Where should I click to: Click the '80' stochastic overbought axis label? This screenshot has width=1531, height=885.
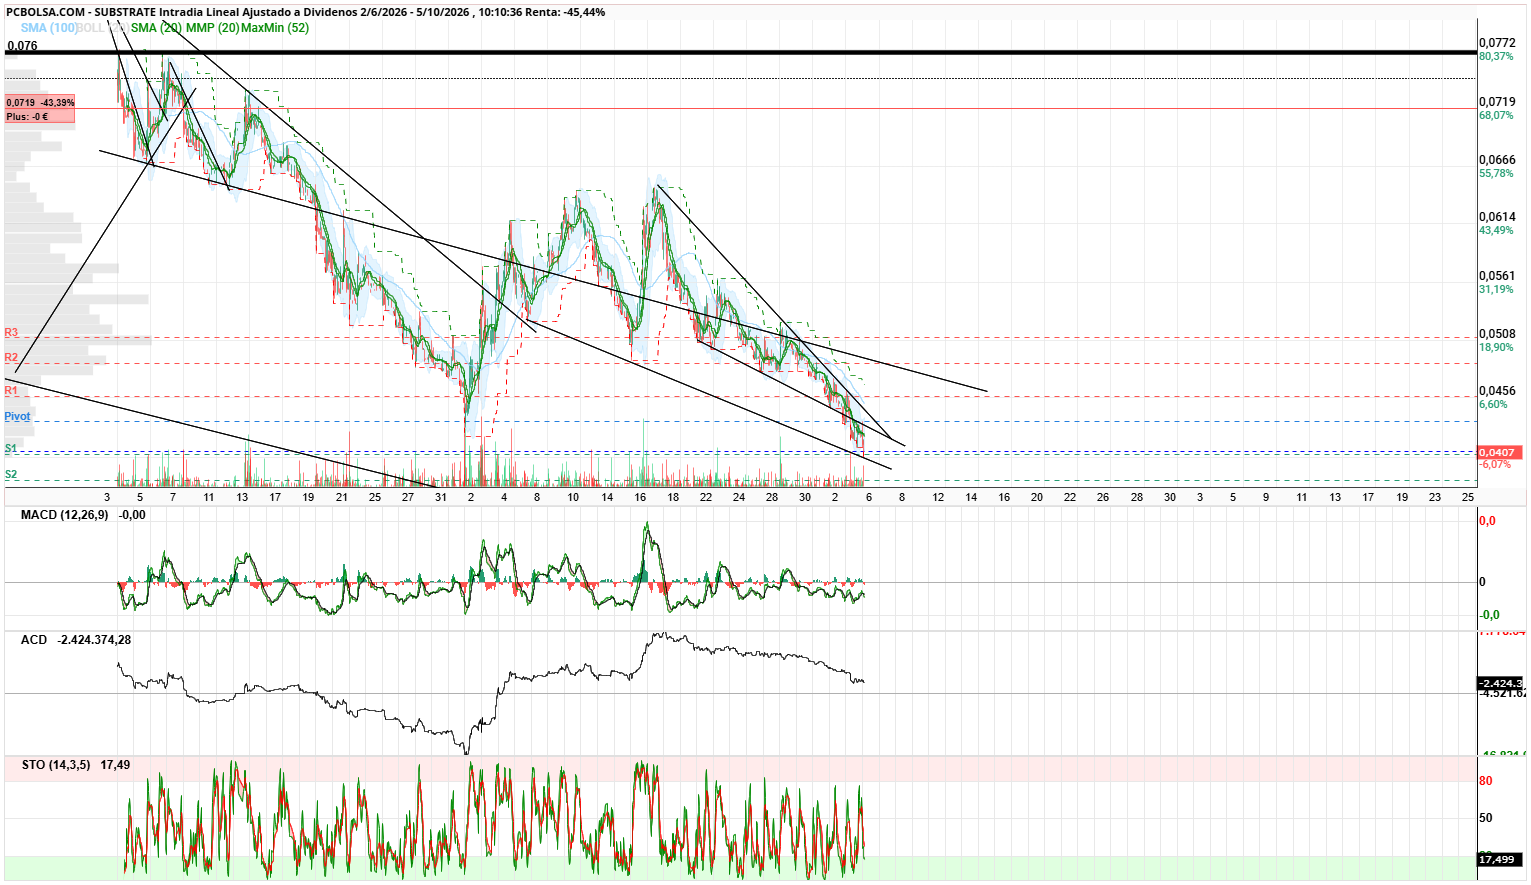pos(1486,782)
